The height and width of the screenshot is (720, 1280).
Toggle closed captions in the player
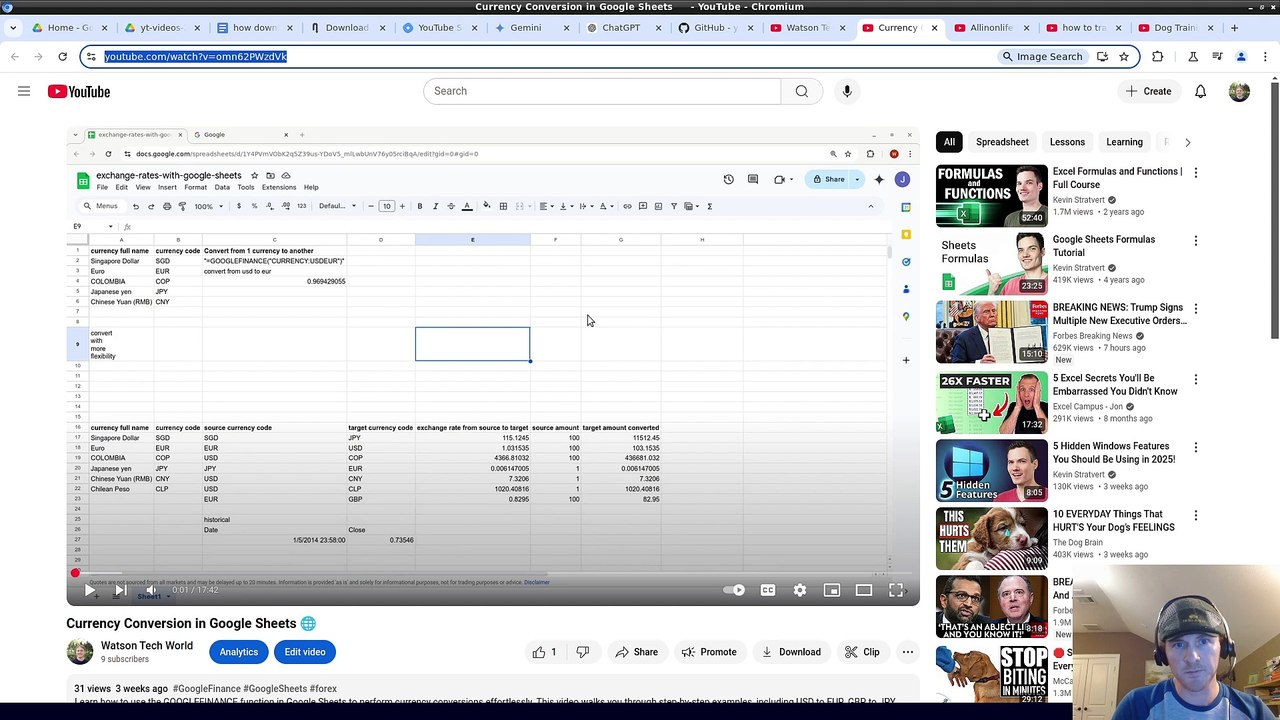768,590
